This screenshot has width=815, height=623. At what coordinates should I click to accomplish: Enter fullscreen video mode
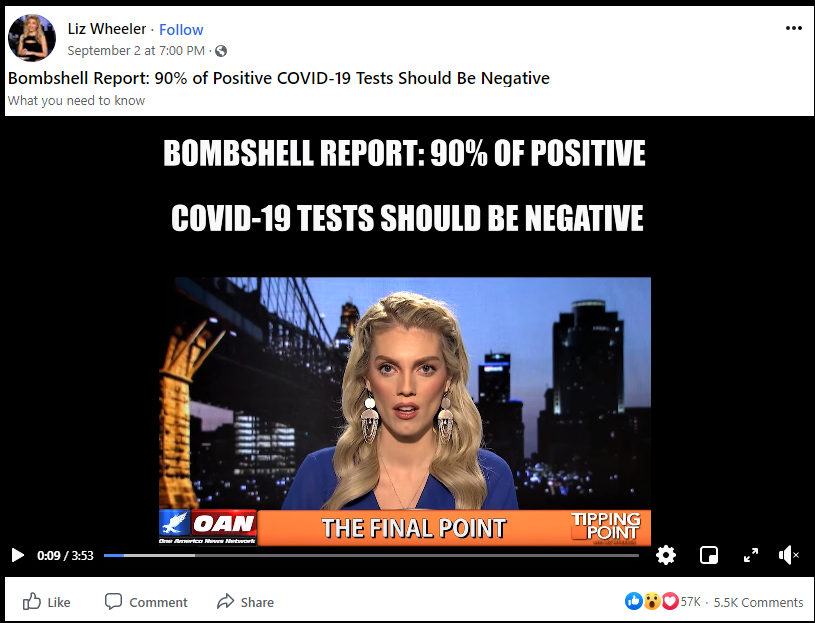pyautogui.click(x=751, y=555)
